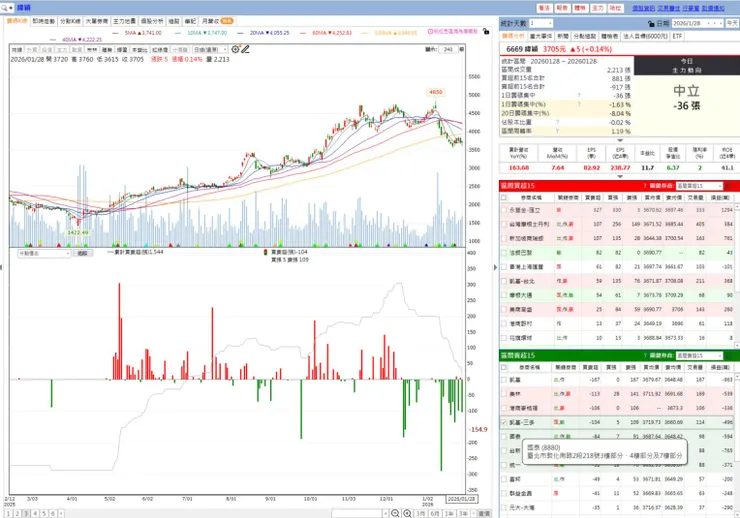Screen dimensions: 740x518
Task: Tick checkbox for 新加坡商瑞銀 row
Action: tap(504, 238)
